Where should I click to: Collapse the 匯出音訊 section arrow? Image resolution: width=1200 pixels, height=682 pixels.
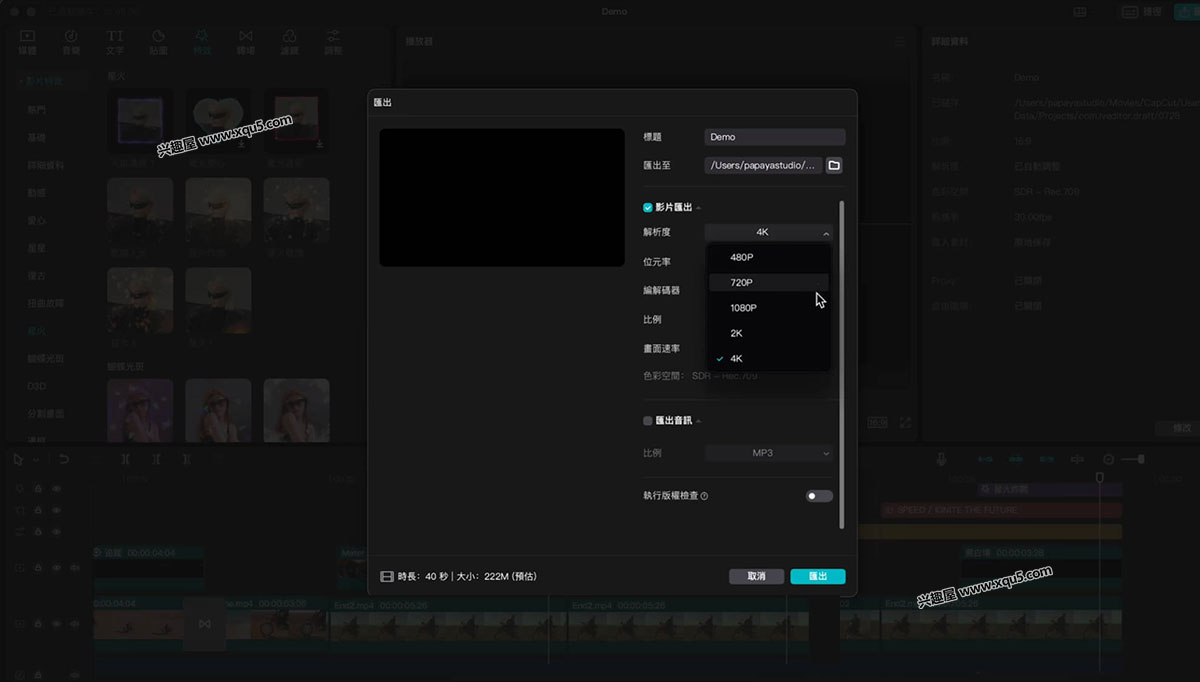click(x=698, y=421)
